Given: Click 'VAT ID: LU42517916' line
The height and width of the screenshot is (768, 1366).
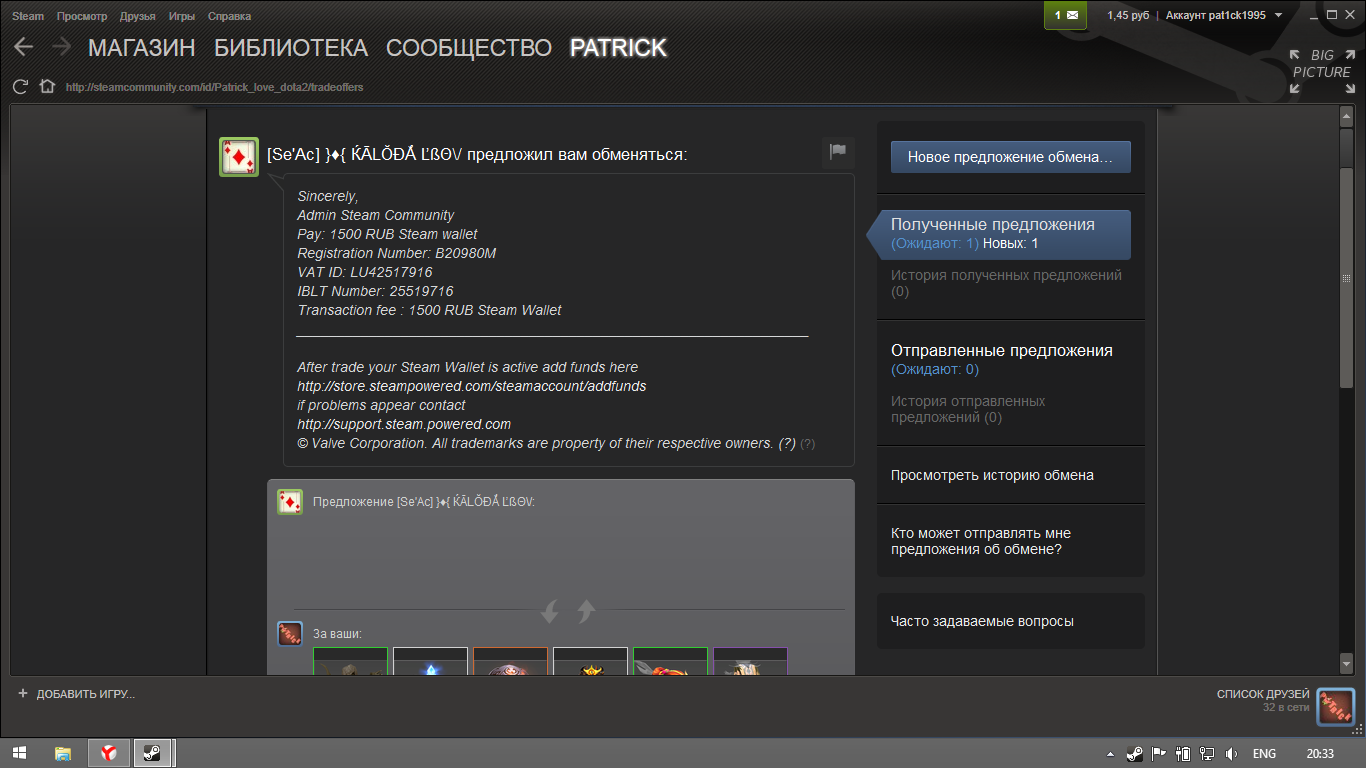Looking at the screenshot, I should [365, 272].
